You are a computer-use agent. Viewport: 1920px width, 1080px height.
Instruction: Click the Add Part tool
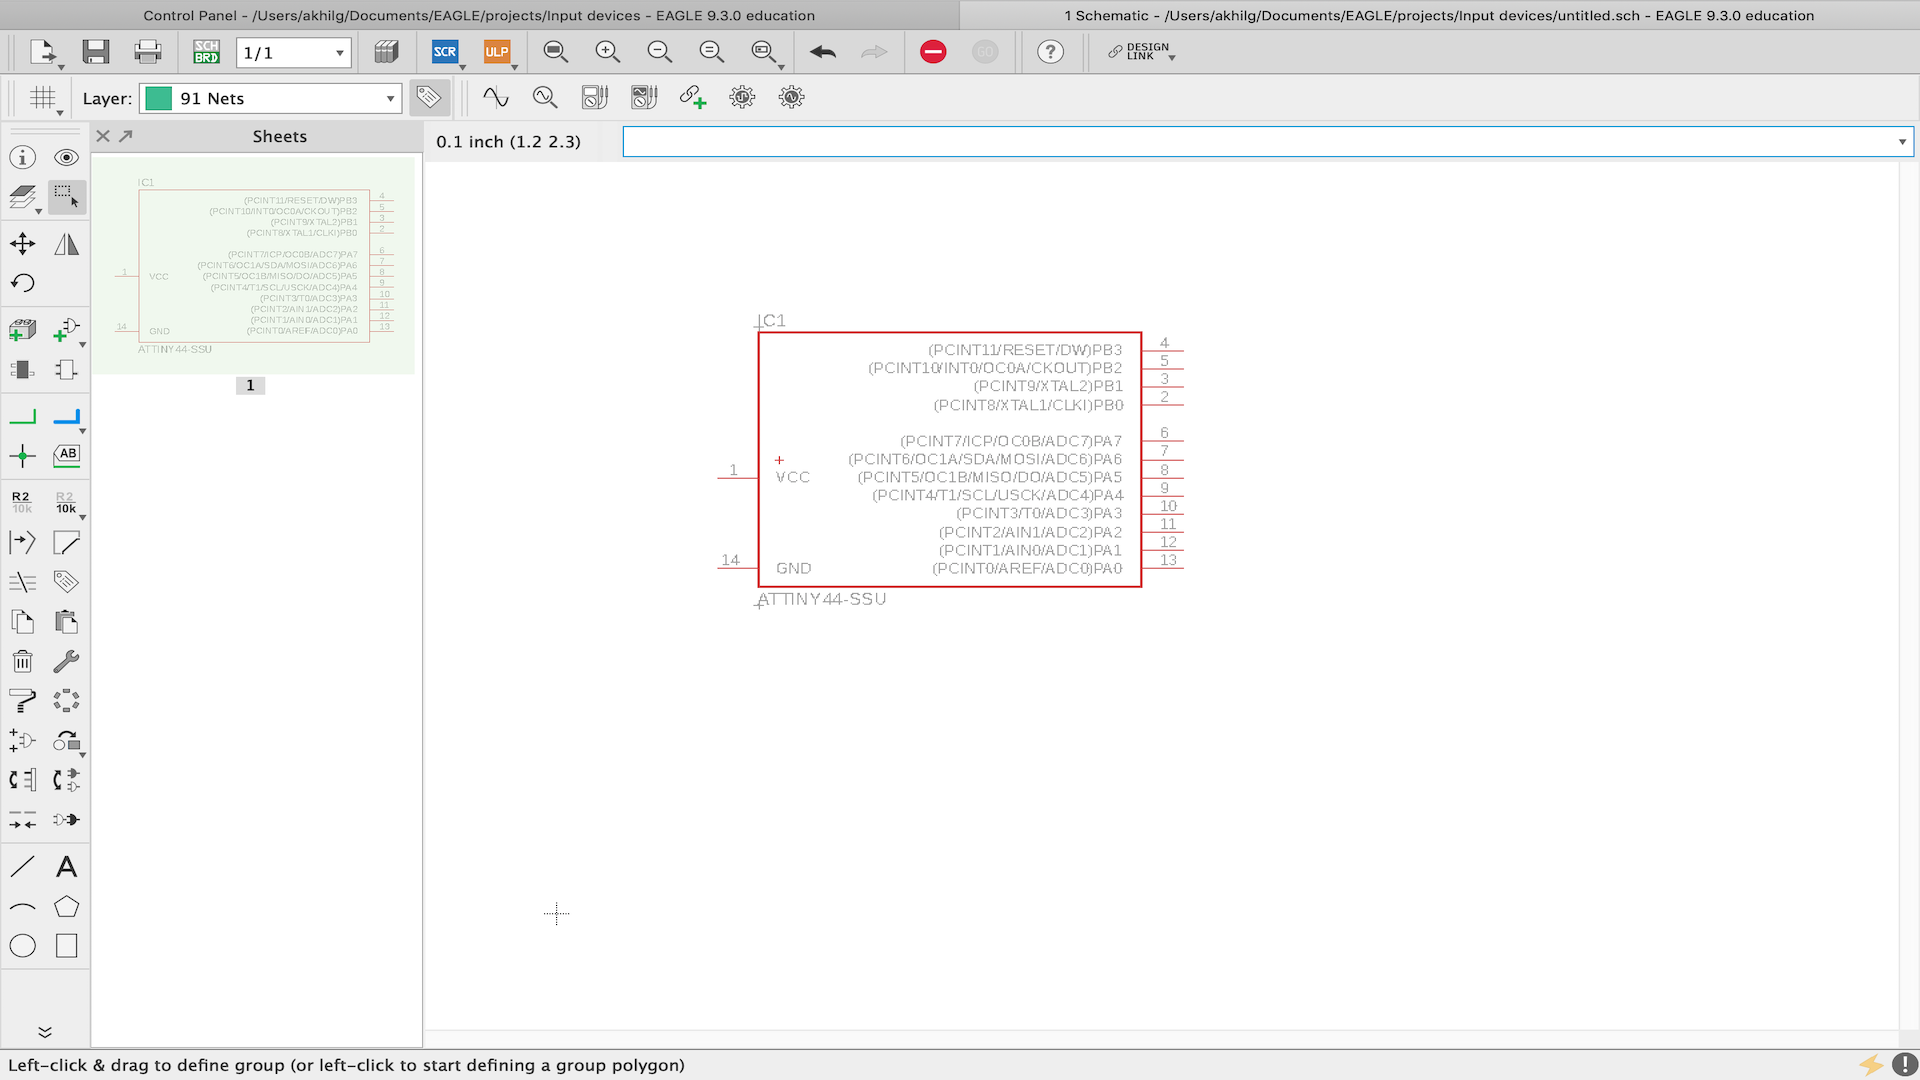[x=22, y=330]
